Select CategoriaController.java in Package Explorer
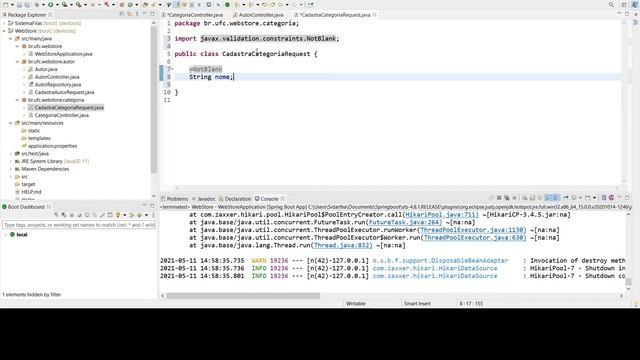640x360 pixels. pos(62,115)
